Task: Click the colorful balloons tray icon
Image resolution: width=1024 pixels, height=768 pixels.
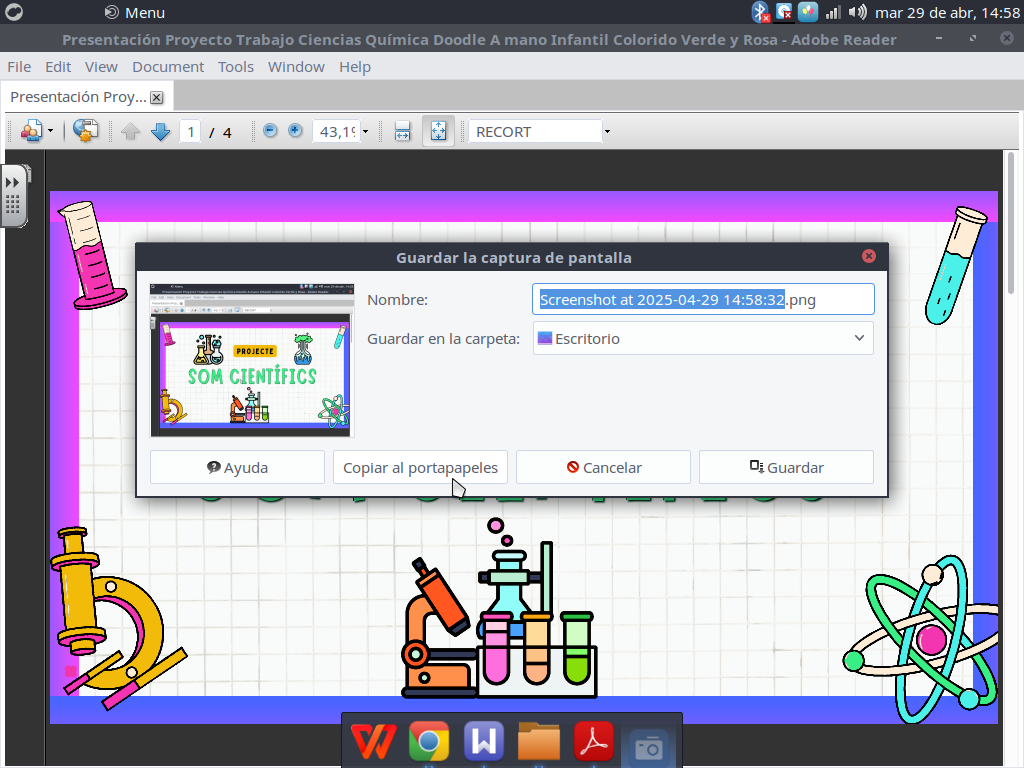Action: pos(808,12)
